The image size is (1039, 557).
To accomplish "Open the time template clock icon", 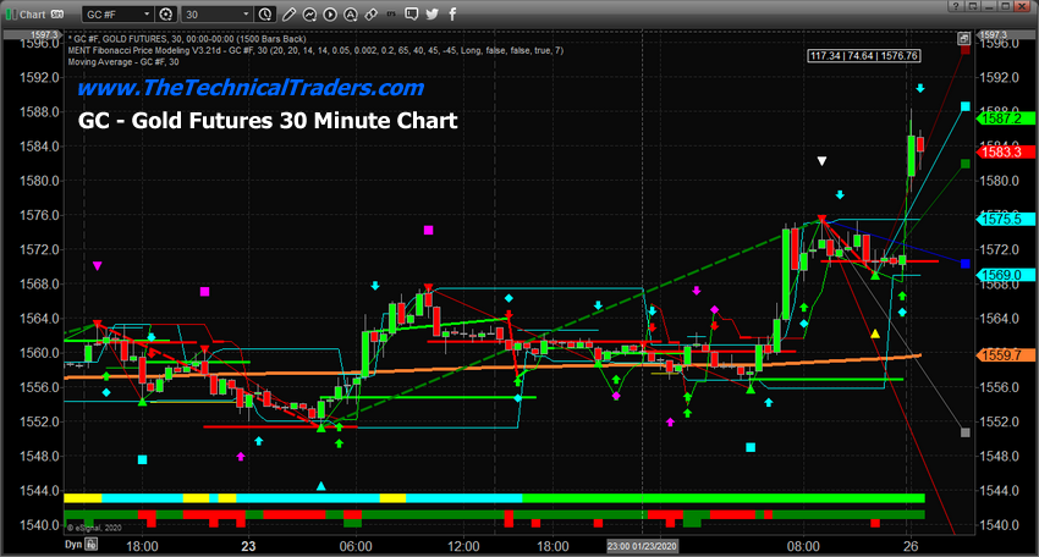I will 265,14.
